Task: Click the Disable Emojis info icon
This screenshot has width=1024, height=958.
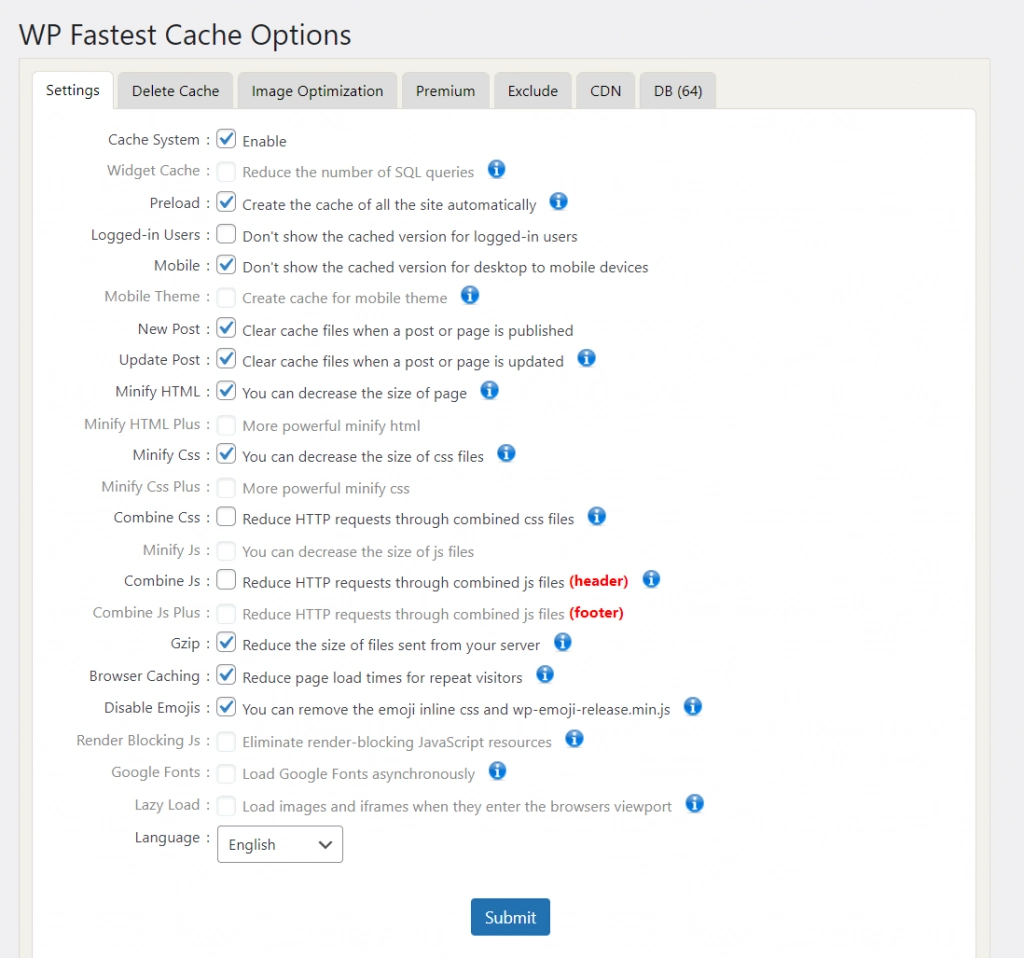Action: point(692,707)
